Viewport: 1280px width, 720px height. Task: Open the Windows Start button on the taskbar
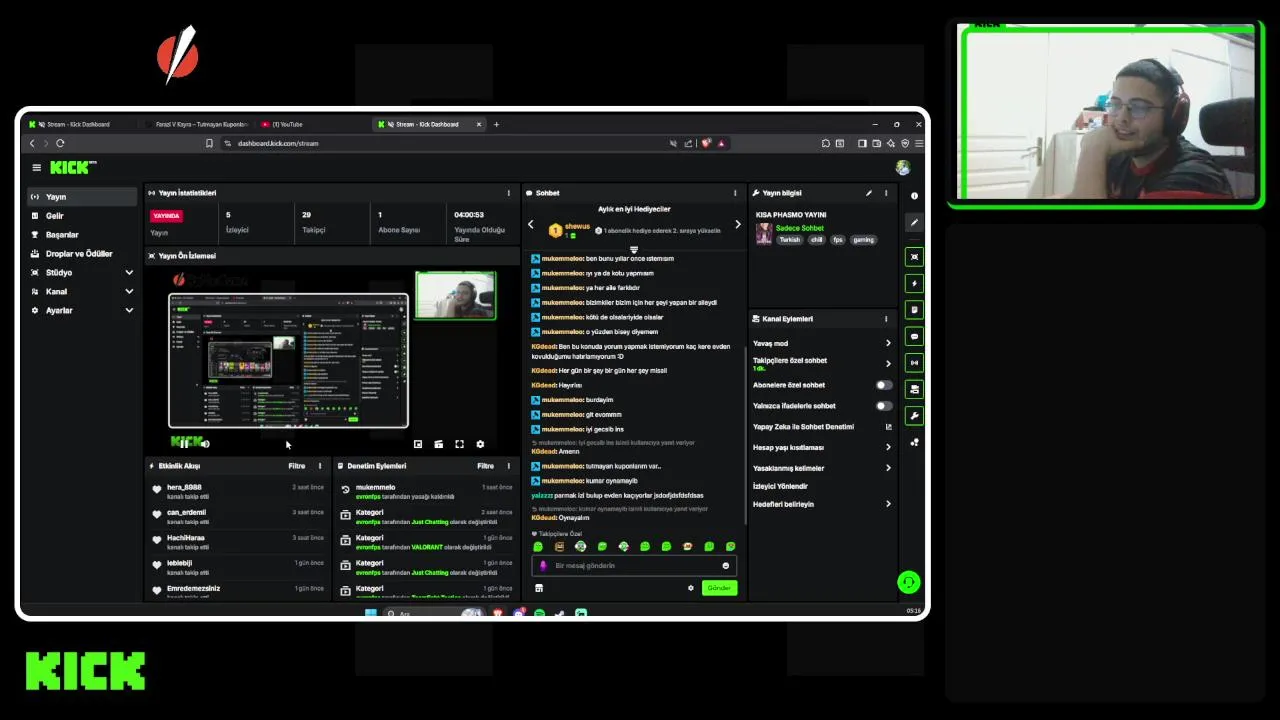pos(371,613)
